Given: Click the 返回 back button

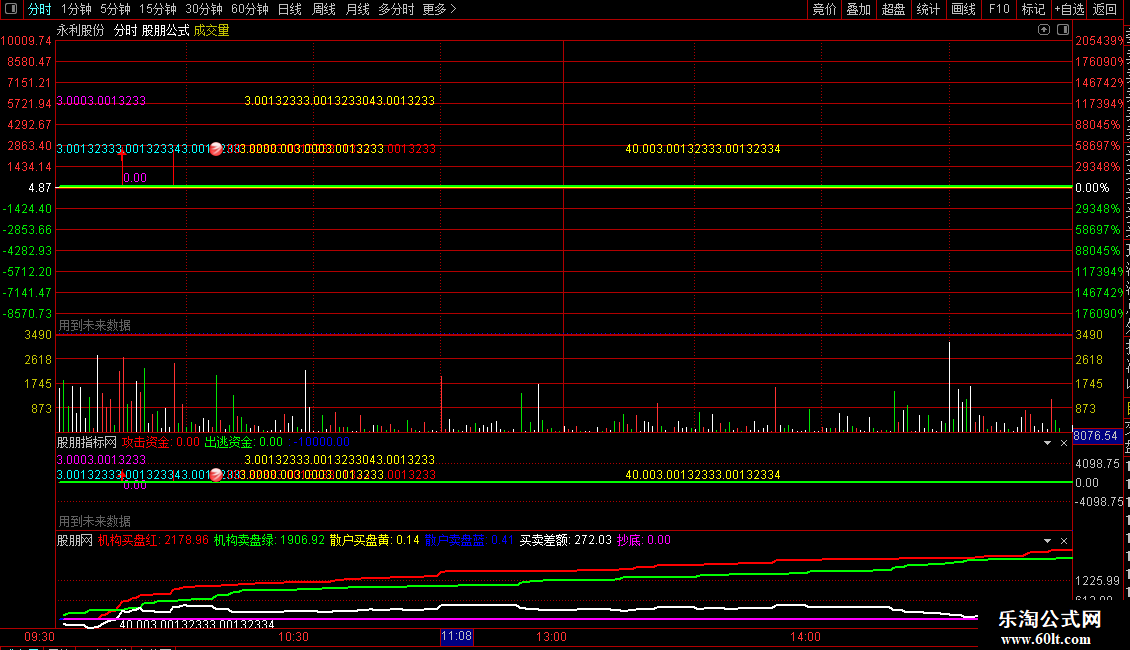Looking at the screenshot, I should pos(1105,9).
